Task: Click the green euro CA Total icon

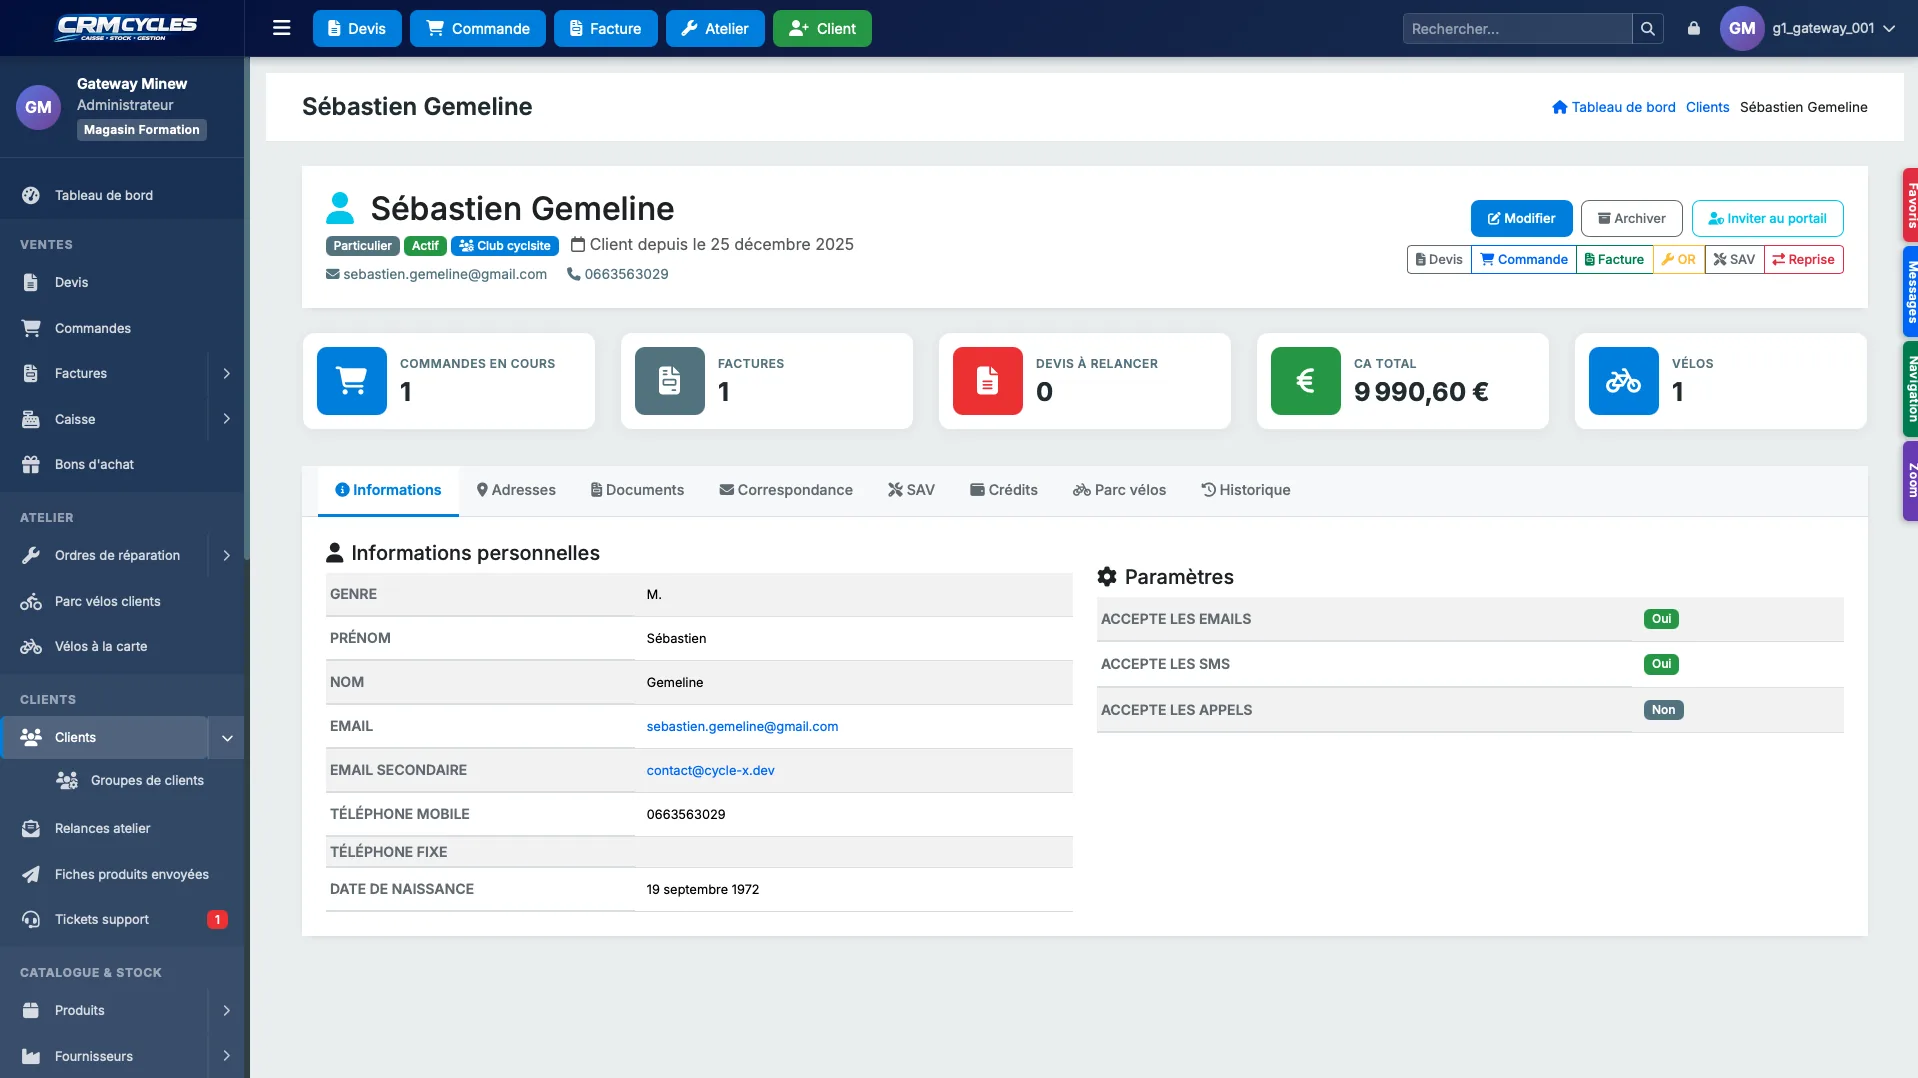Action: tap(1306, 381)
